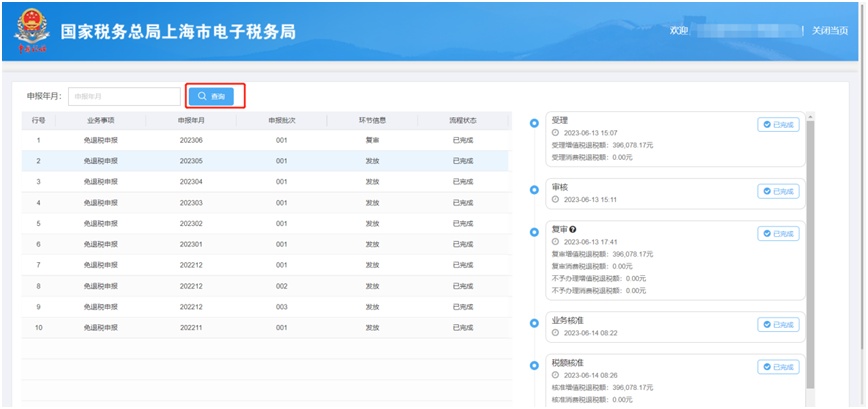Click 复审 in the 202306 table row
868x409 pixels.
pyautogui.click(x=373, y=141)
